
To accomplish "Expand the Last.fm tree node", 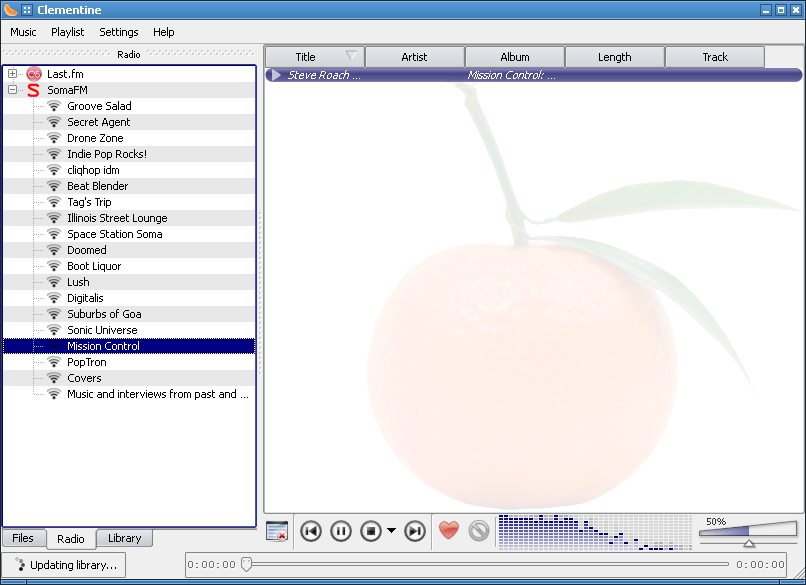I will click(12, 74).
